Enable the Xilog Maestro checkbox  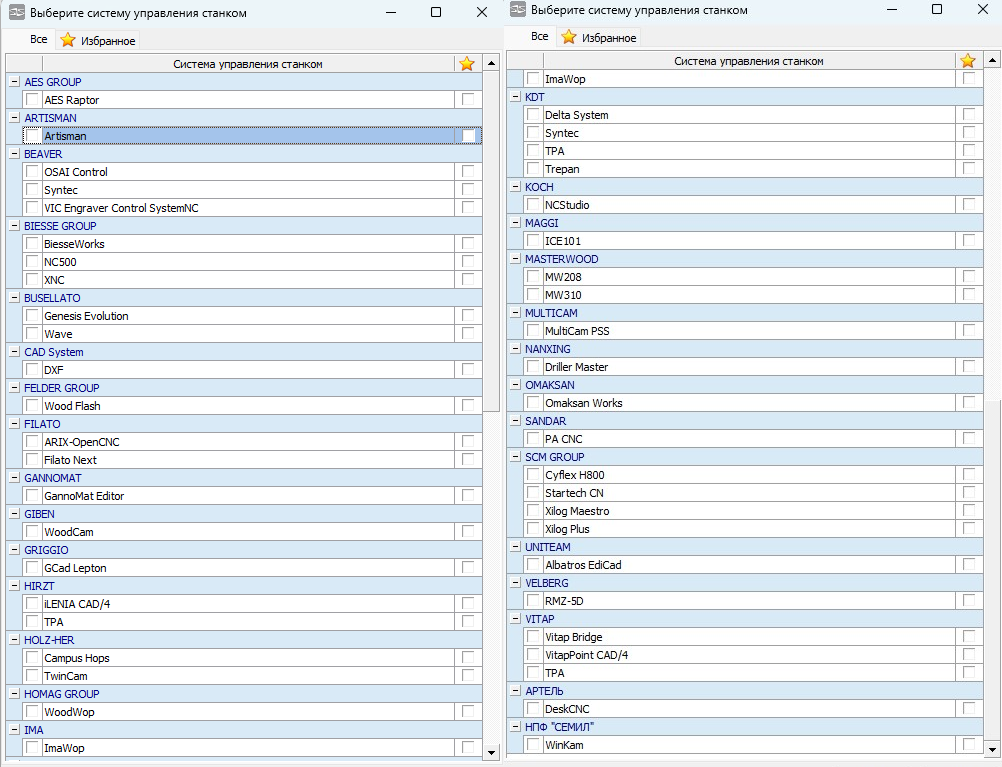534,511
